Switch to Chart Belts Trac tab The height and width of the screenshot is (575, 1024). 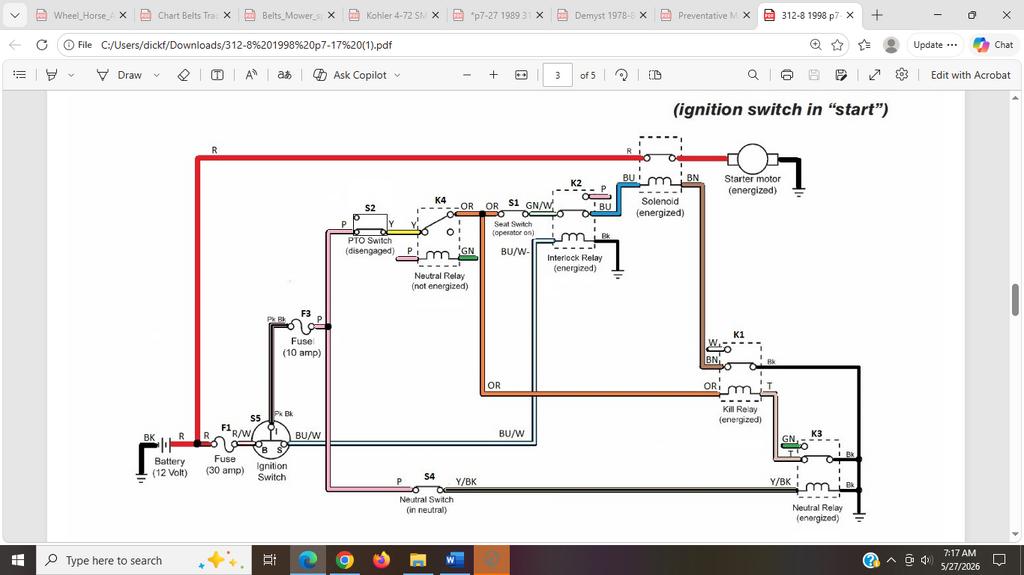[187, 15]
